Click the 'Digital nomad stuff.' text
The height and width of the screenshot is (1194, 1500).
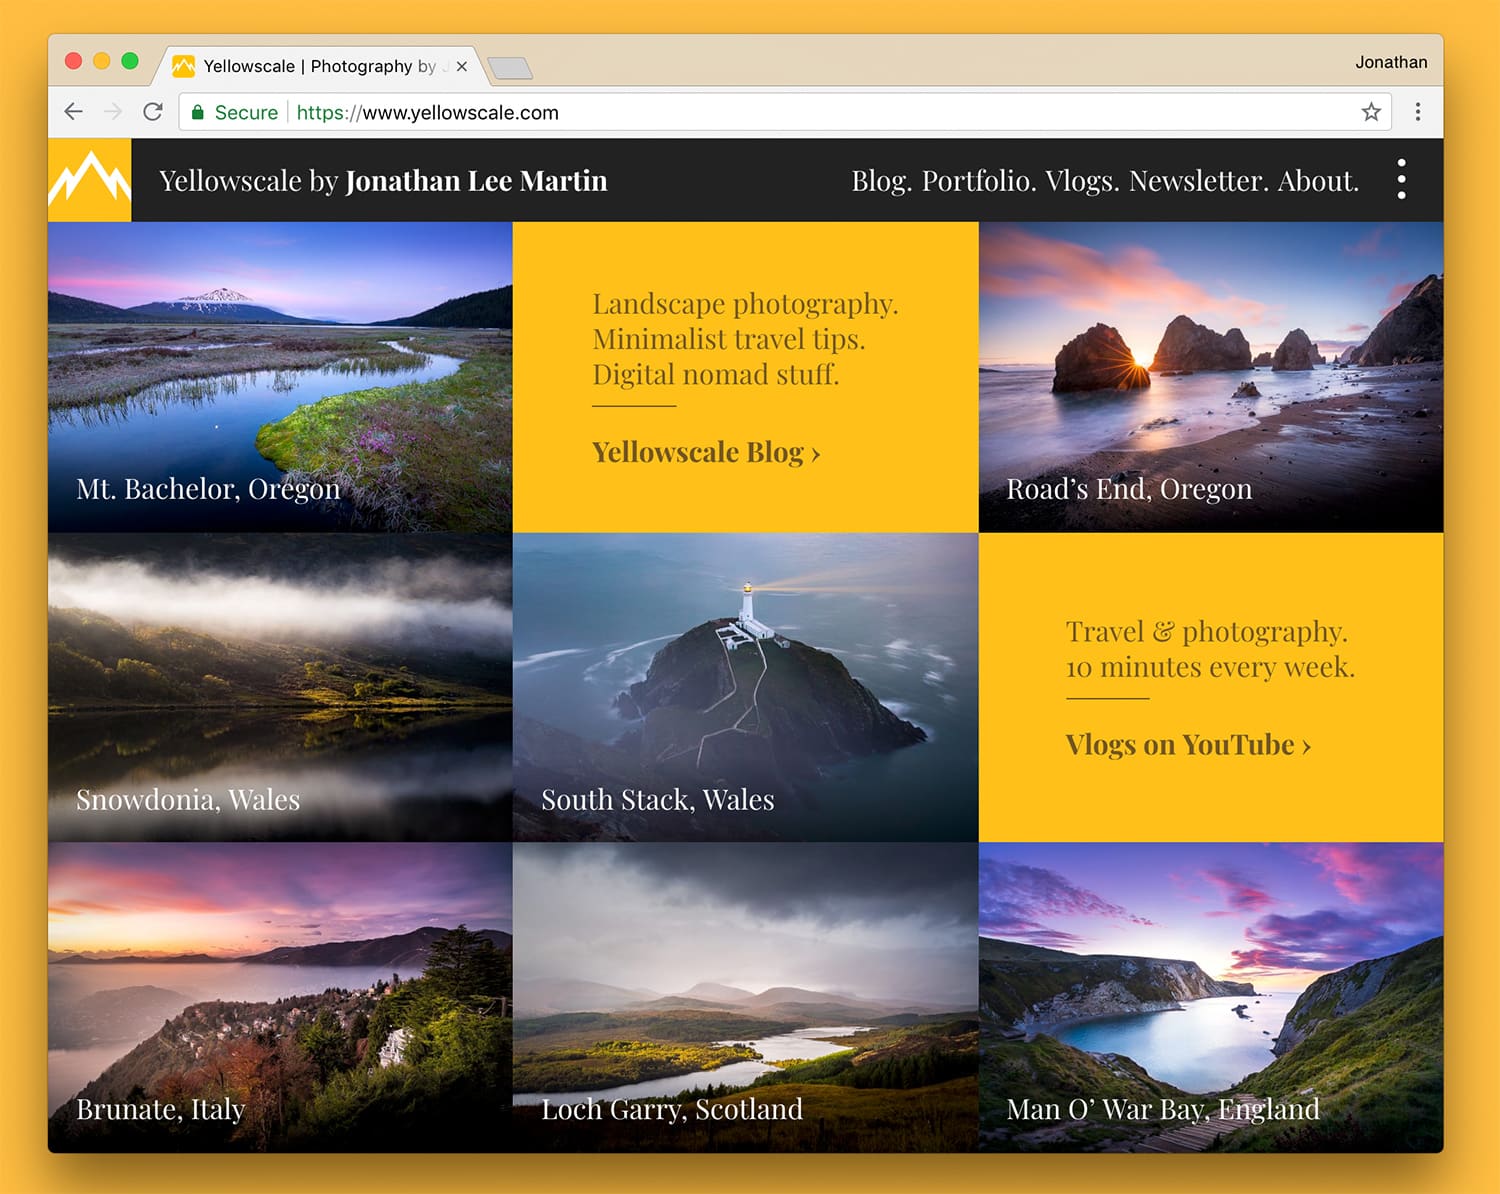[716, 375]
